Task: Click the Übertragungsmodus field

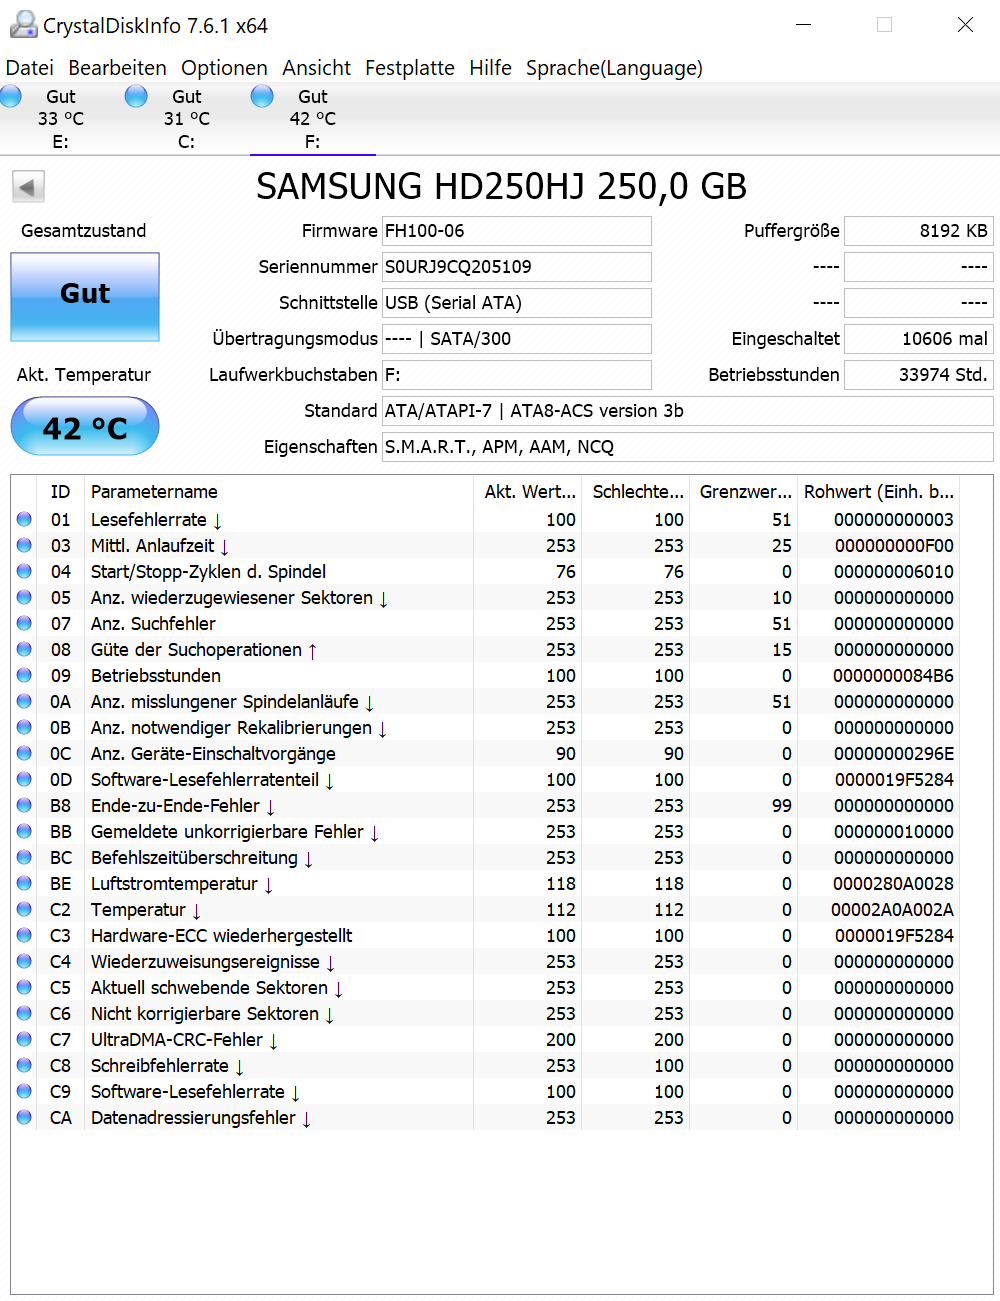Action: tap(517, 339)
